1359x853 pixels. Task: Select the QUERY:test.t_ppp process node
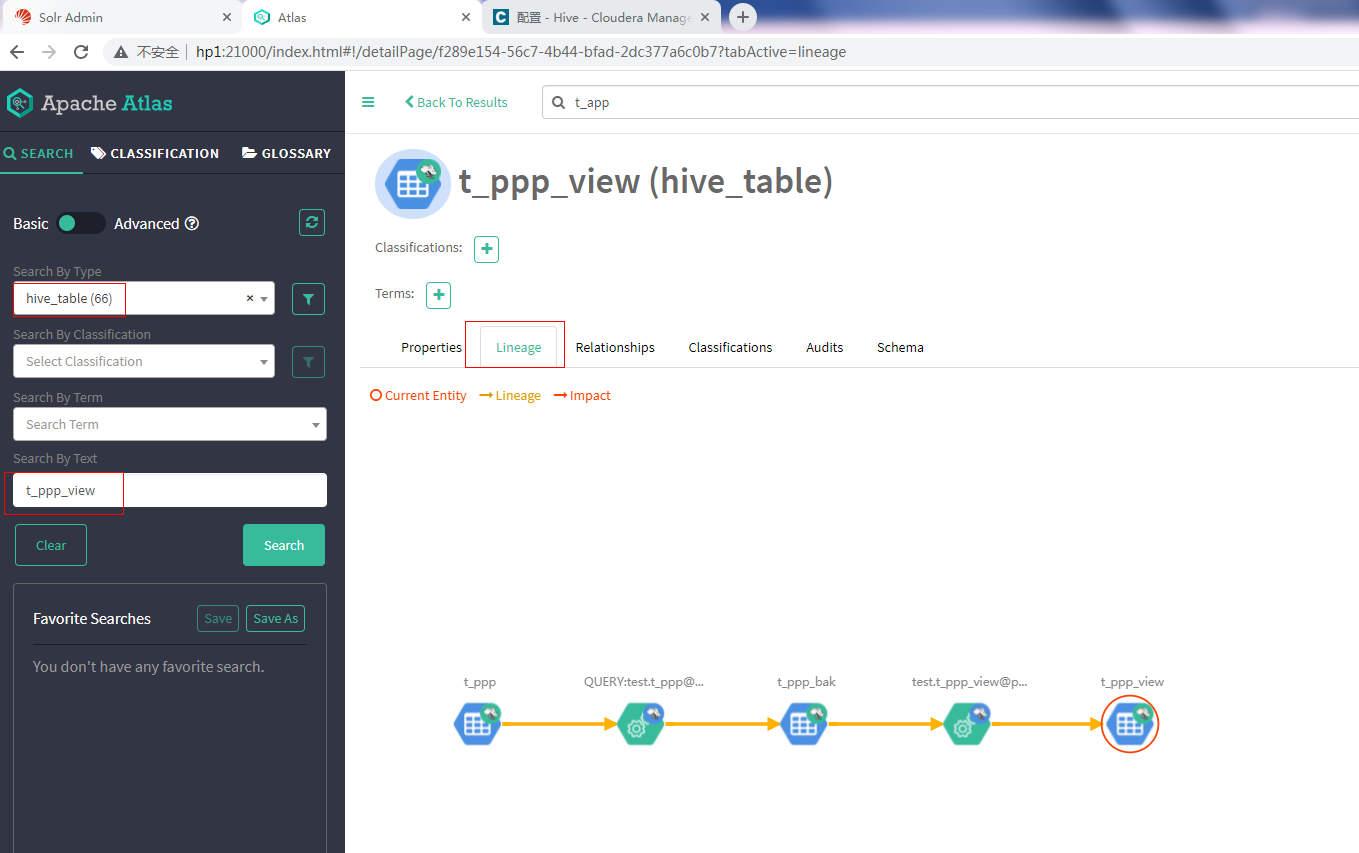(x=640, y=725)
